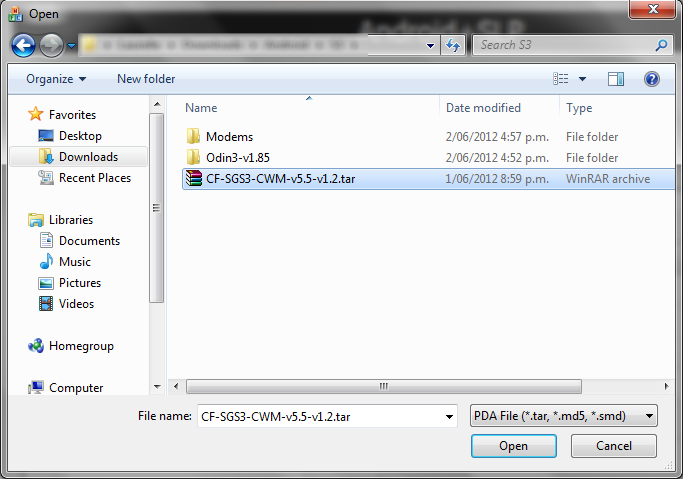Select CF-SGS3-CWM-v5.5-v1.2.tar archive file
The width and height of the screenshot is (683, 479).
click(x=428, y=179)
